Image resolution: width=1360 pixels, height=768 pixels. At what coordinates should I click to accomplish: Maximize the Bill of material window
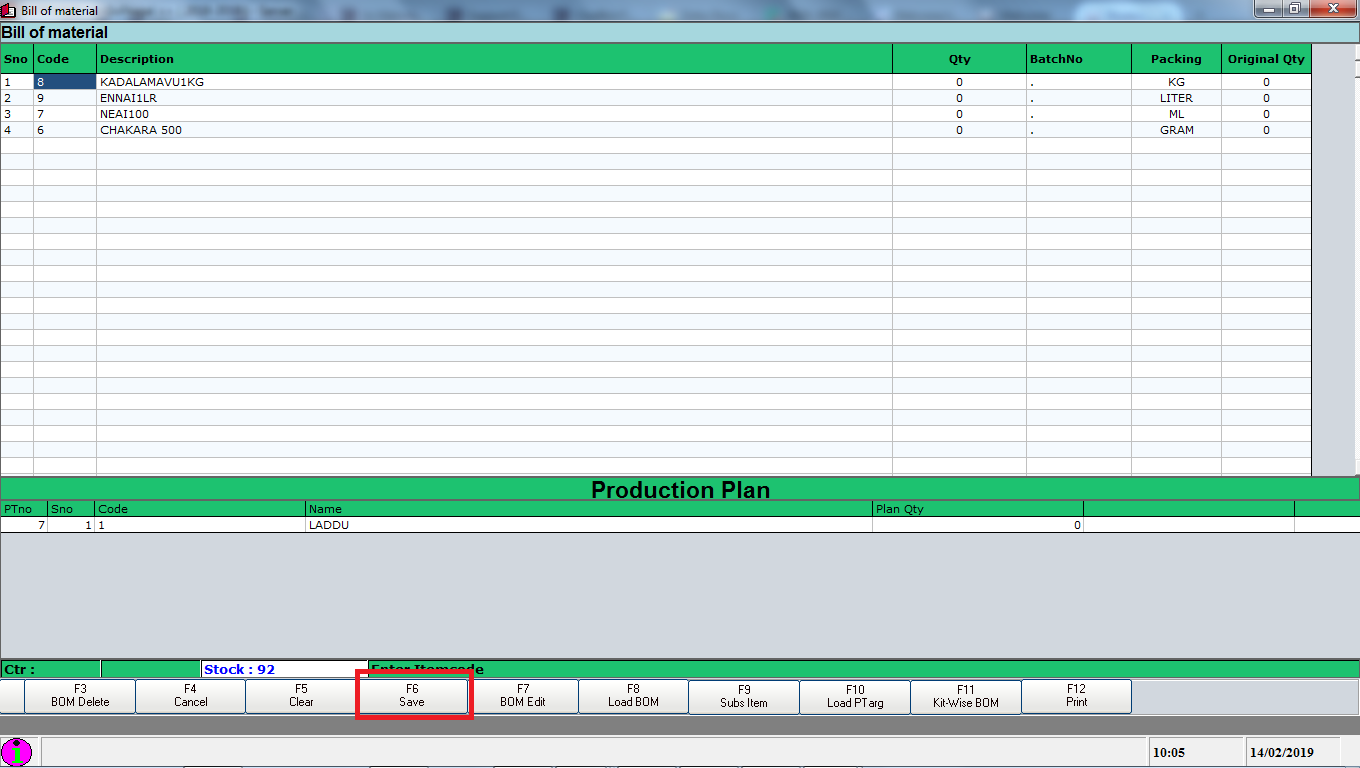(1295, 8)
